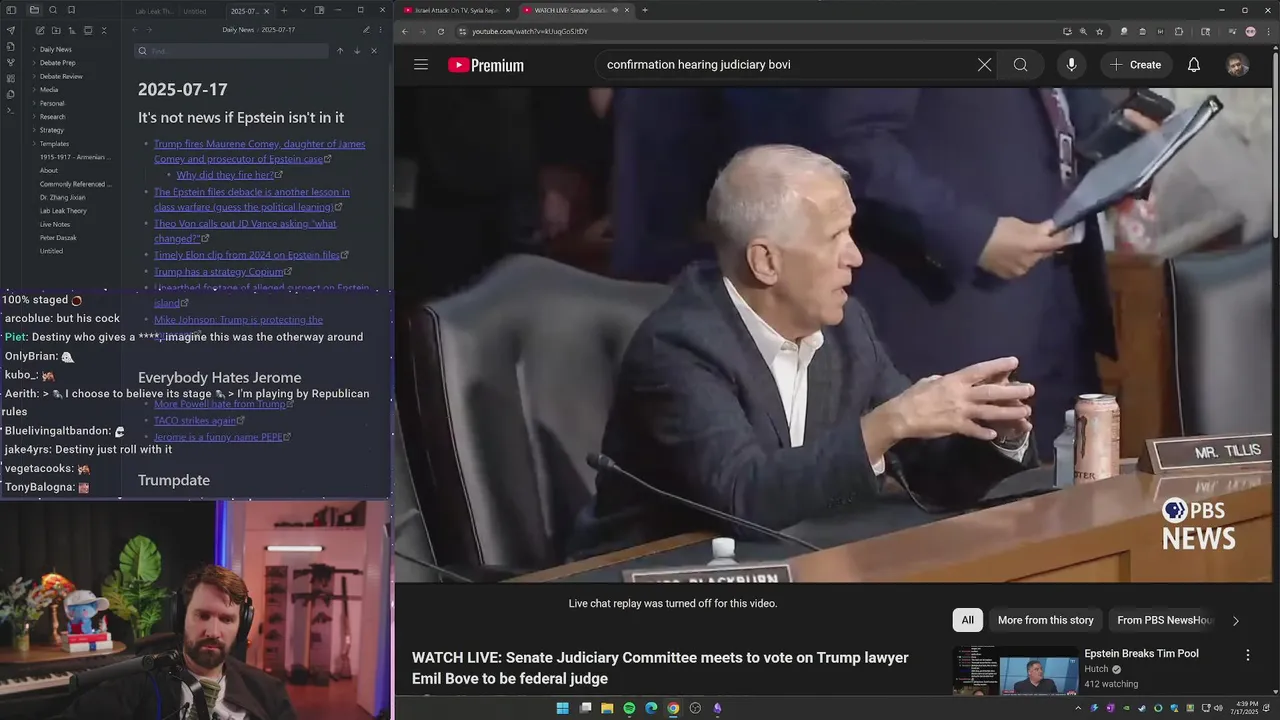Click the YouTube Create button
This screenshot has height=720, width=1280.
point(1135,65)
